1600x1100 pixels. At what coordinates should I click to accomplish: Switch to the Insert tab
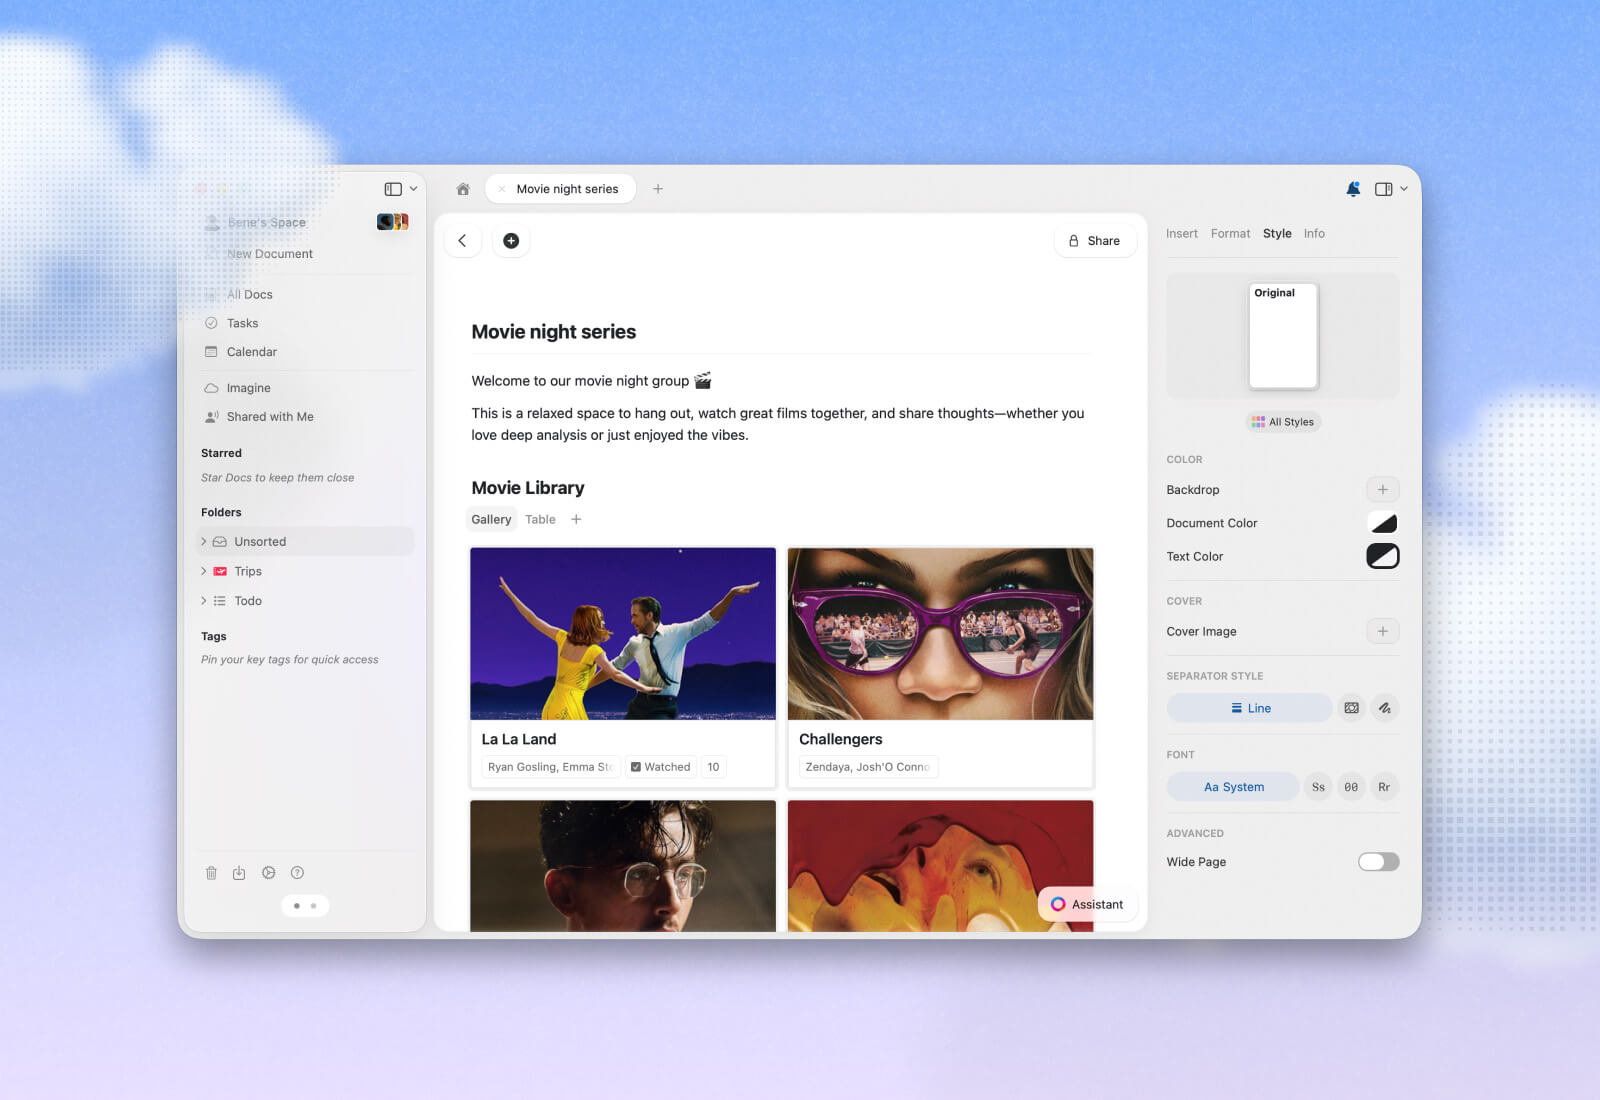pyautogui.click(x=1182, y=234)
